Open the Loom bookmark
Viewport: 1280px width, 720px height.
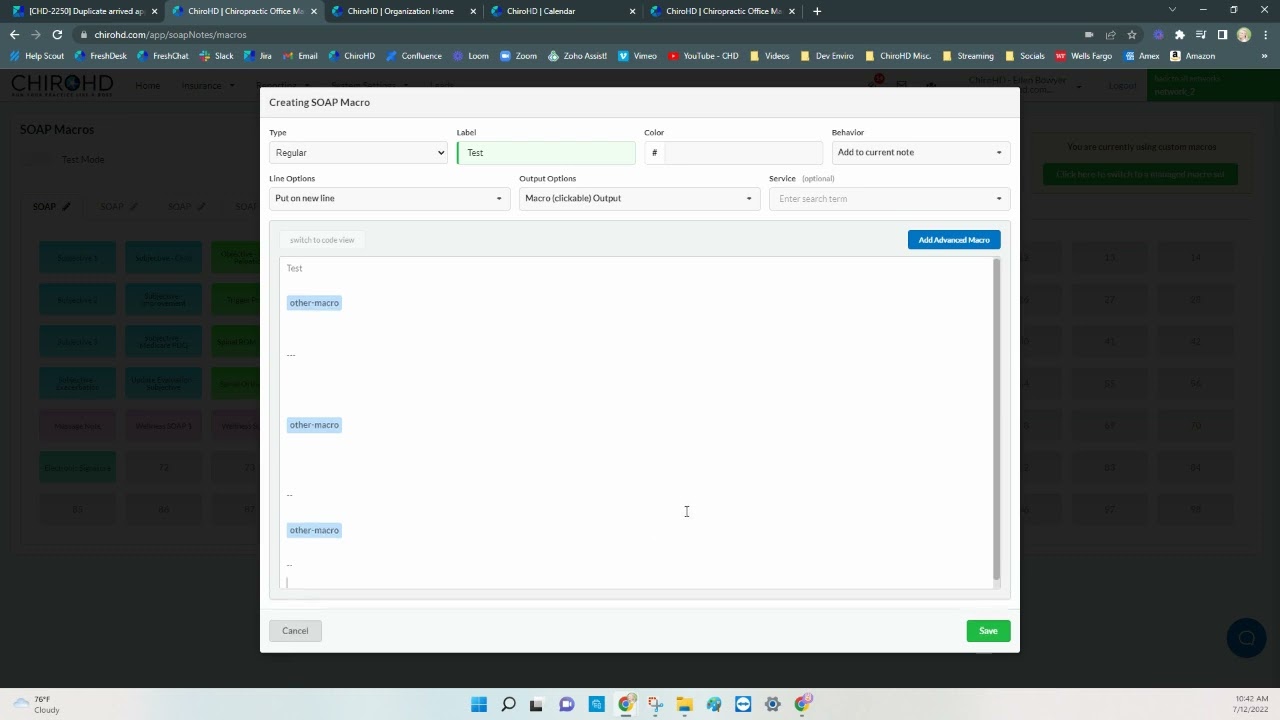[471, 56]
